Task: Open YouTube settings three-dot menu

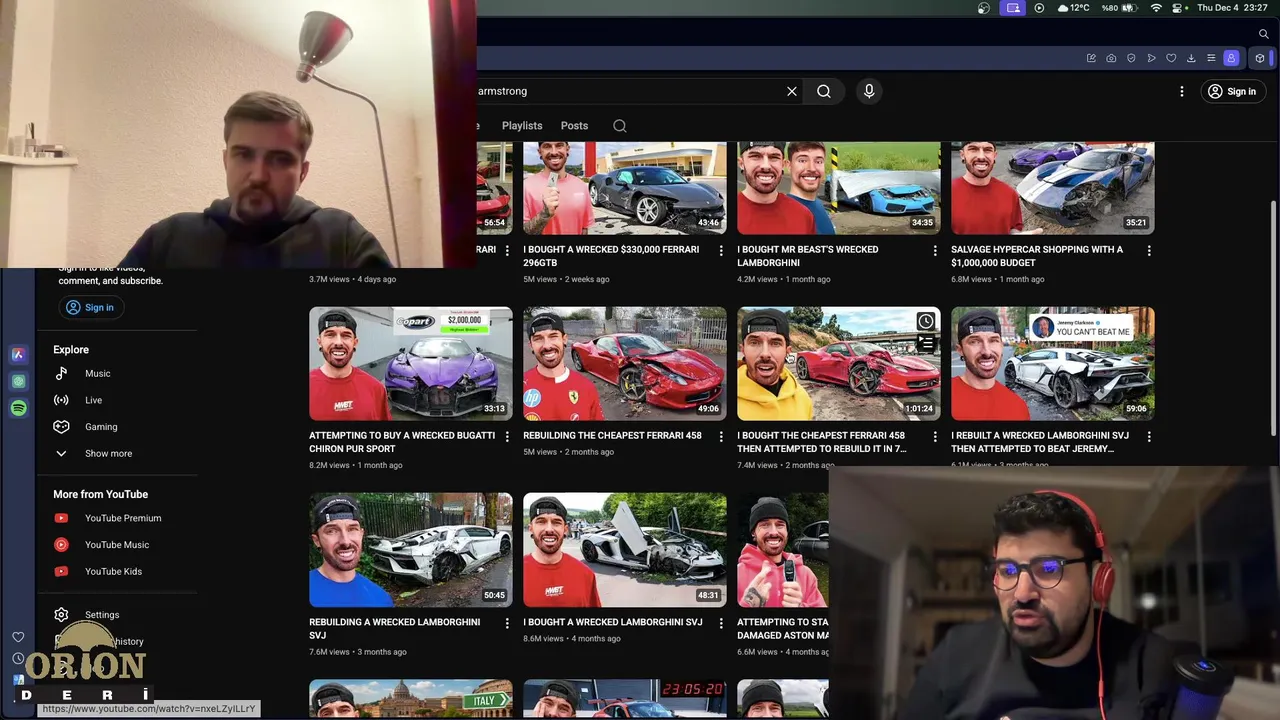Action: 1182,91
